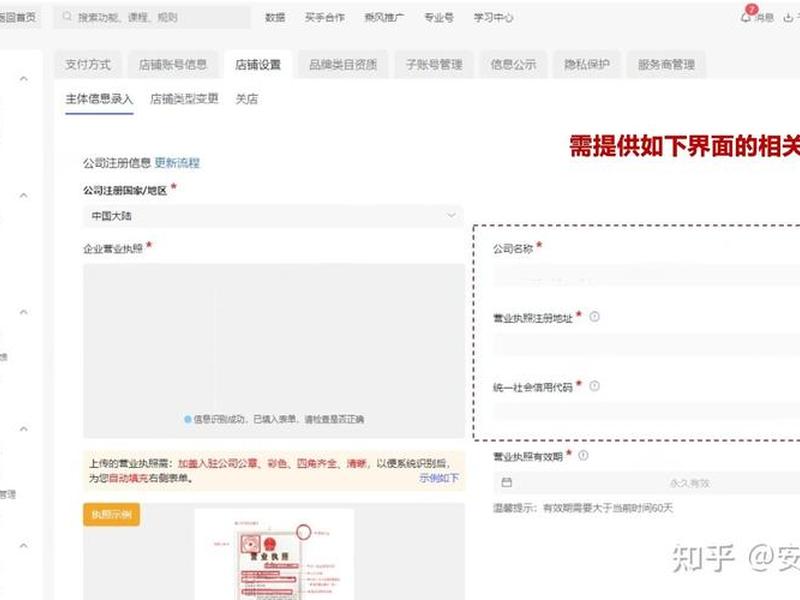Click the uploaded 企业营业执照 image area
Viewport: 800px width, 600px height.
[x=274, y=351]
